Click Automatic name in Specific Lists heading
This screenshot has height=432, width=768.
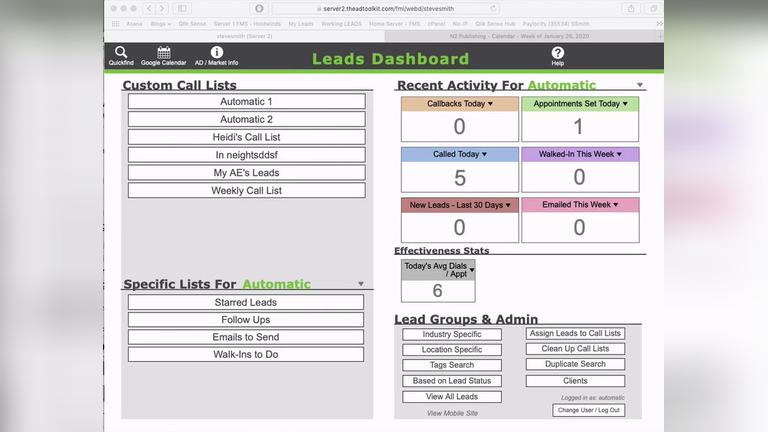[276, 284]
